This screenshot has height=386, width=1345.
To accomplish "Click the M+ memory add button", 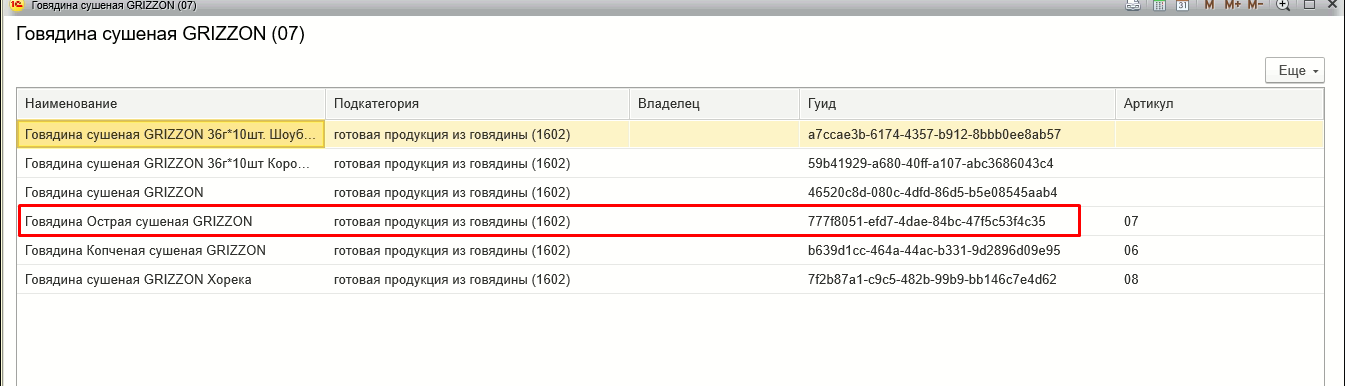I will (x=1232, y=5).
